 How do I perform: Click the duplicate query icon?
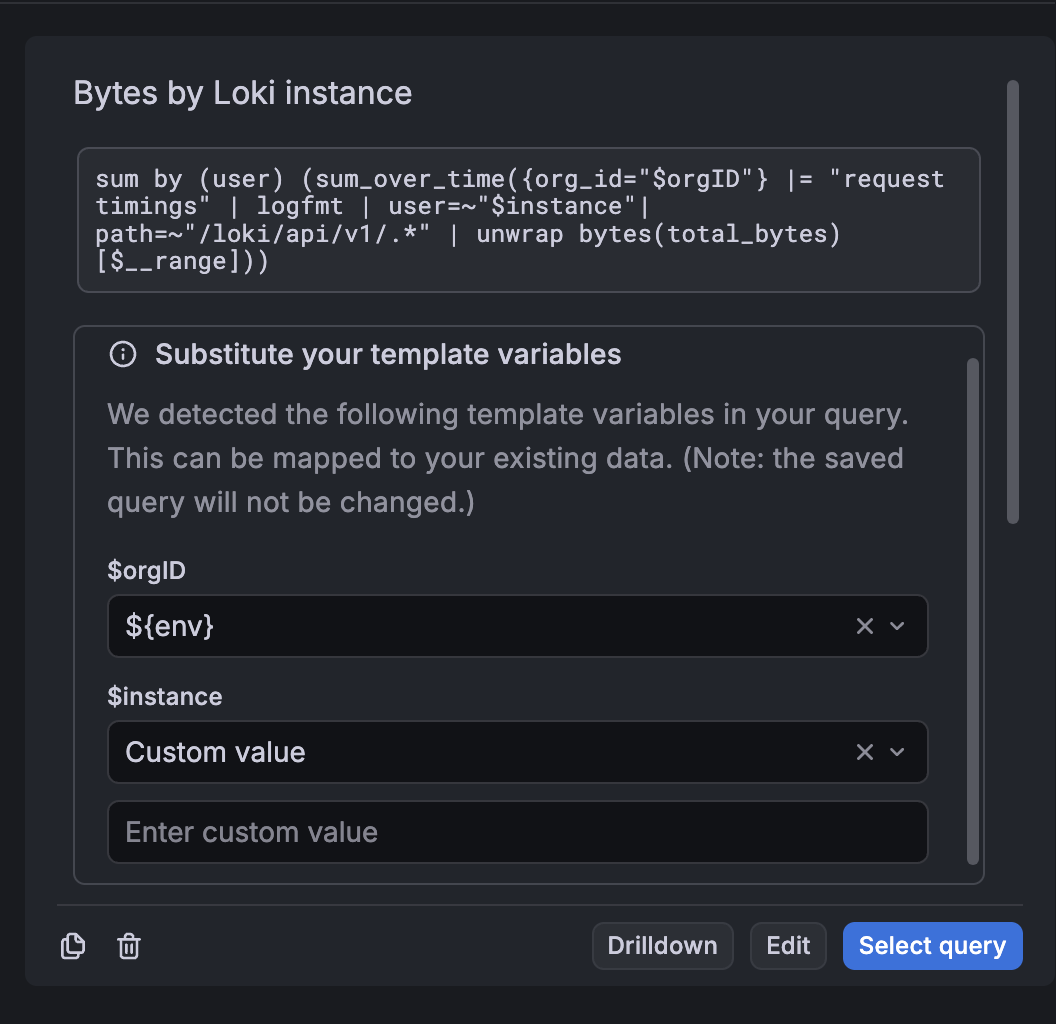tap(73, 946)
